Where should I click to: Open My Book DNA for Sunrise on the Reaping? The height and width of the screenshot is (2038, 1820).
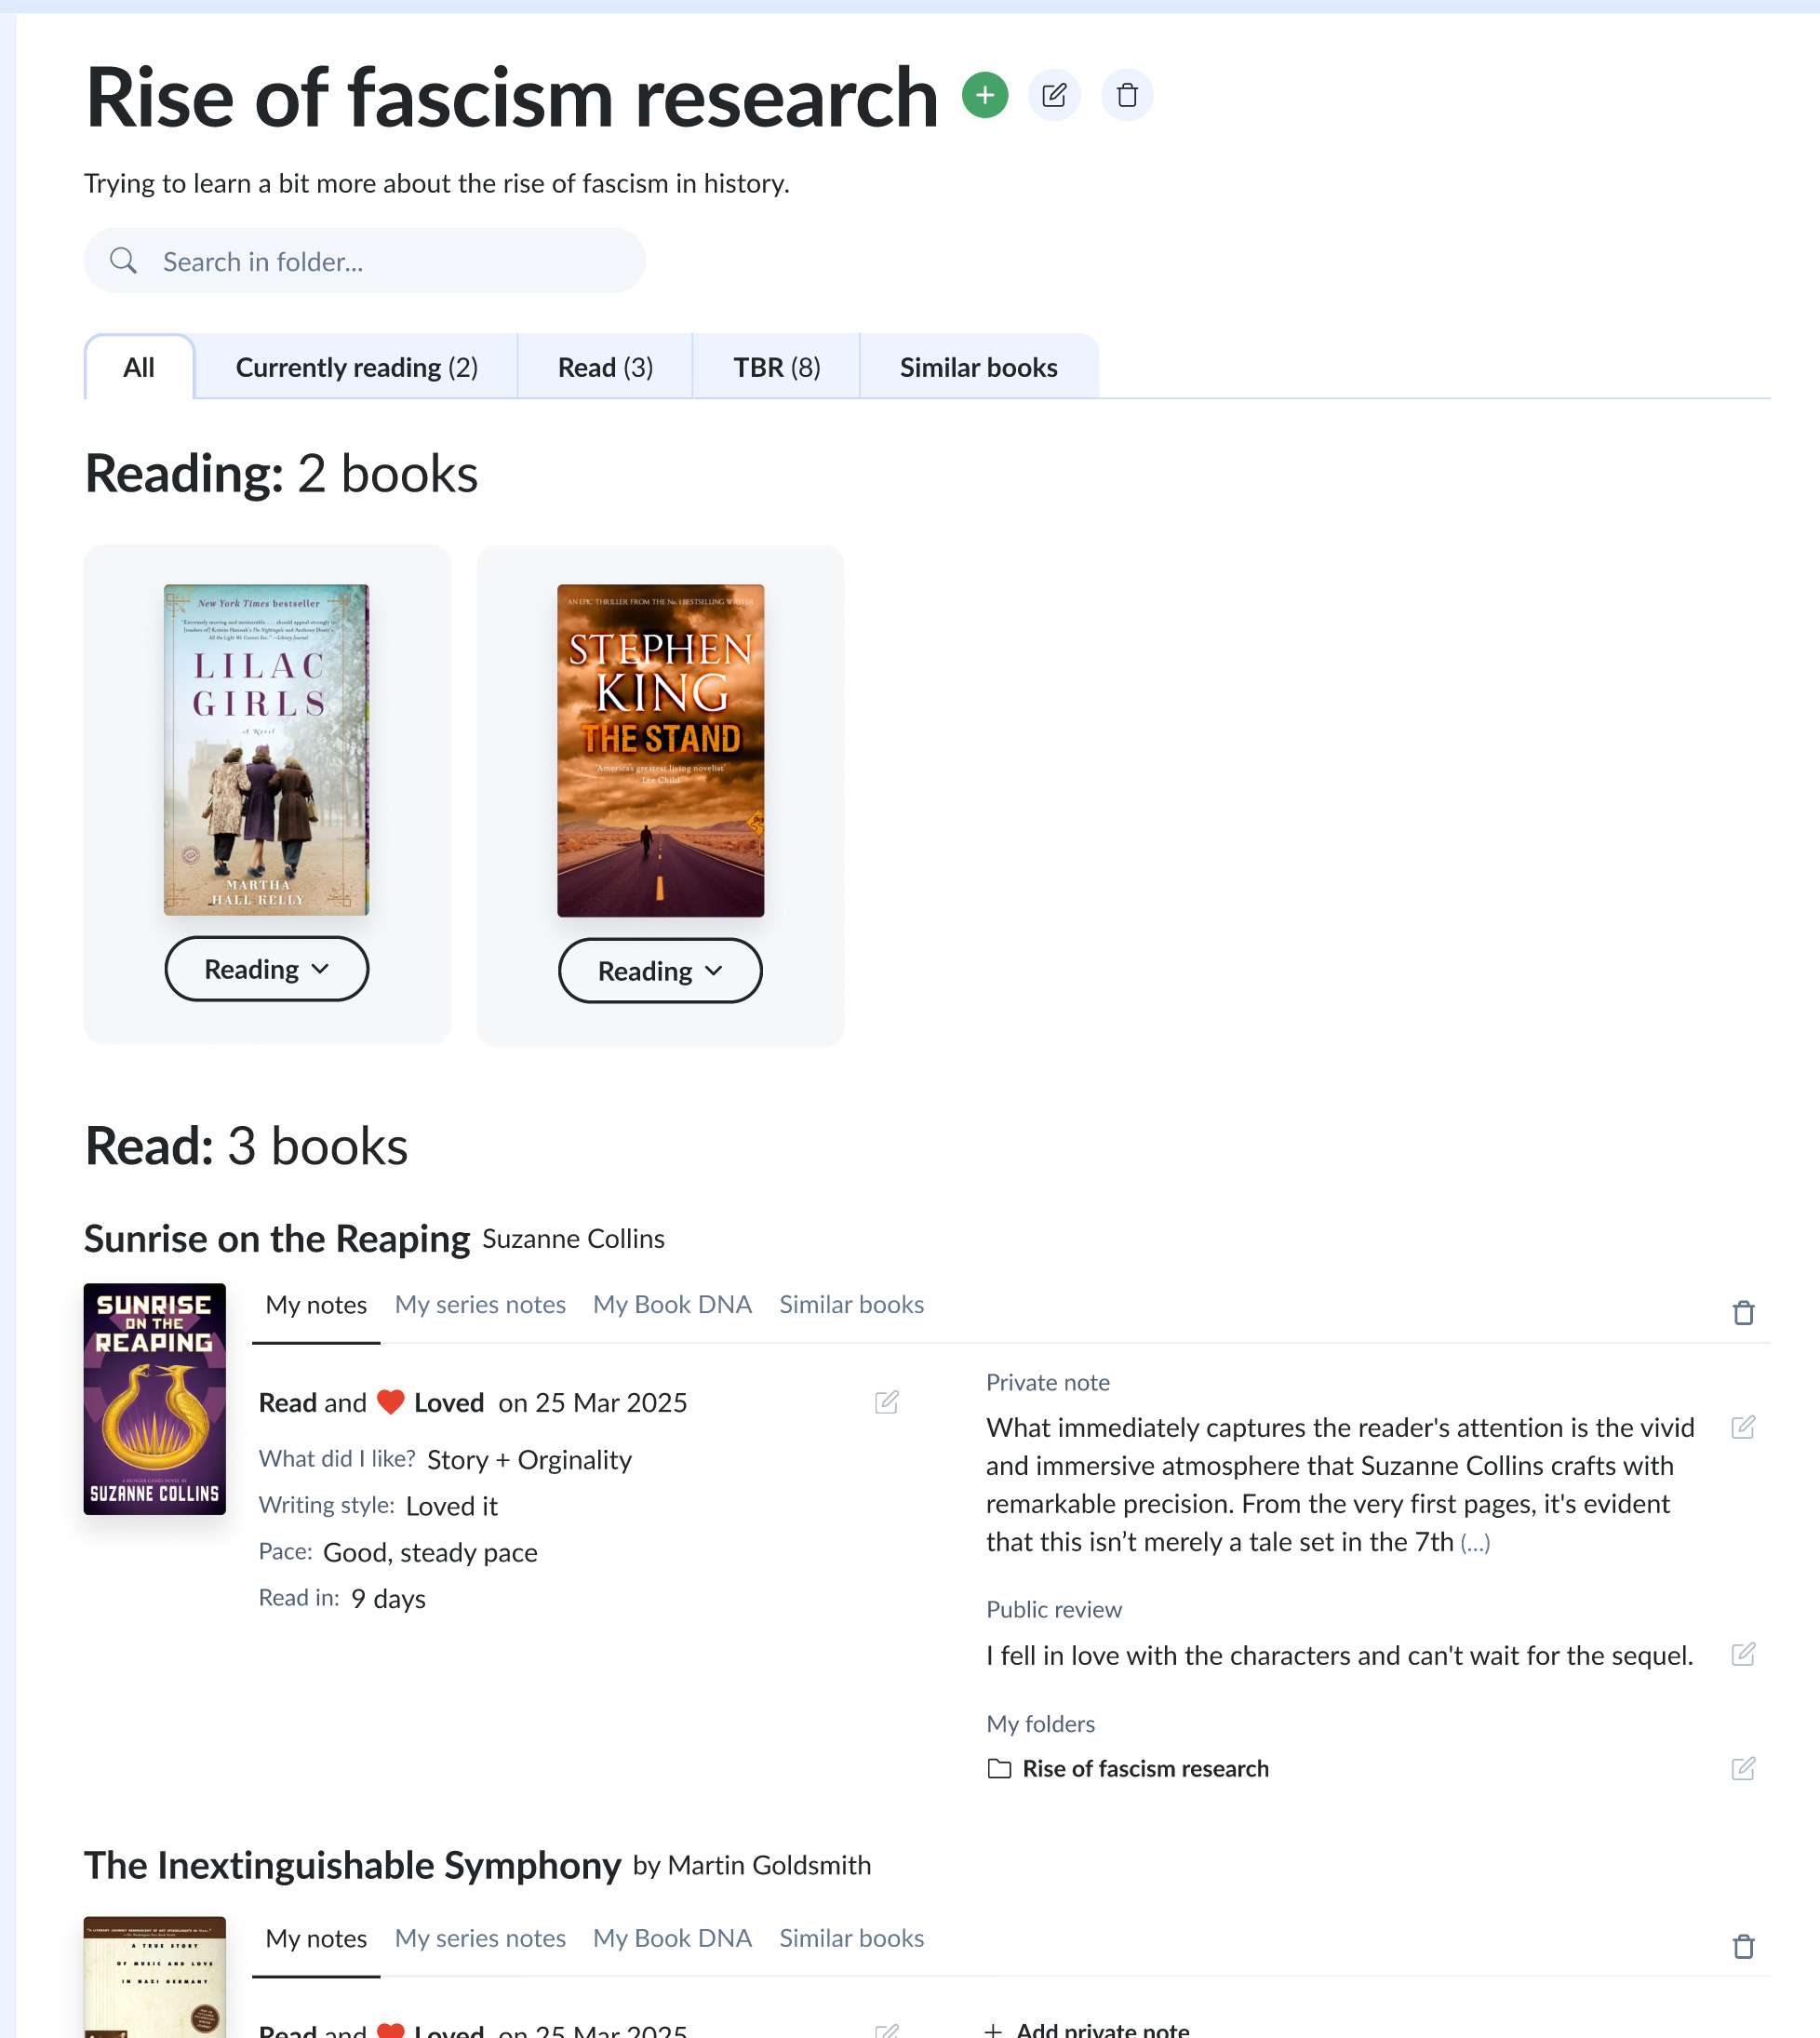point(672,1304)
